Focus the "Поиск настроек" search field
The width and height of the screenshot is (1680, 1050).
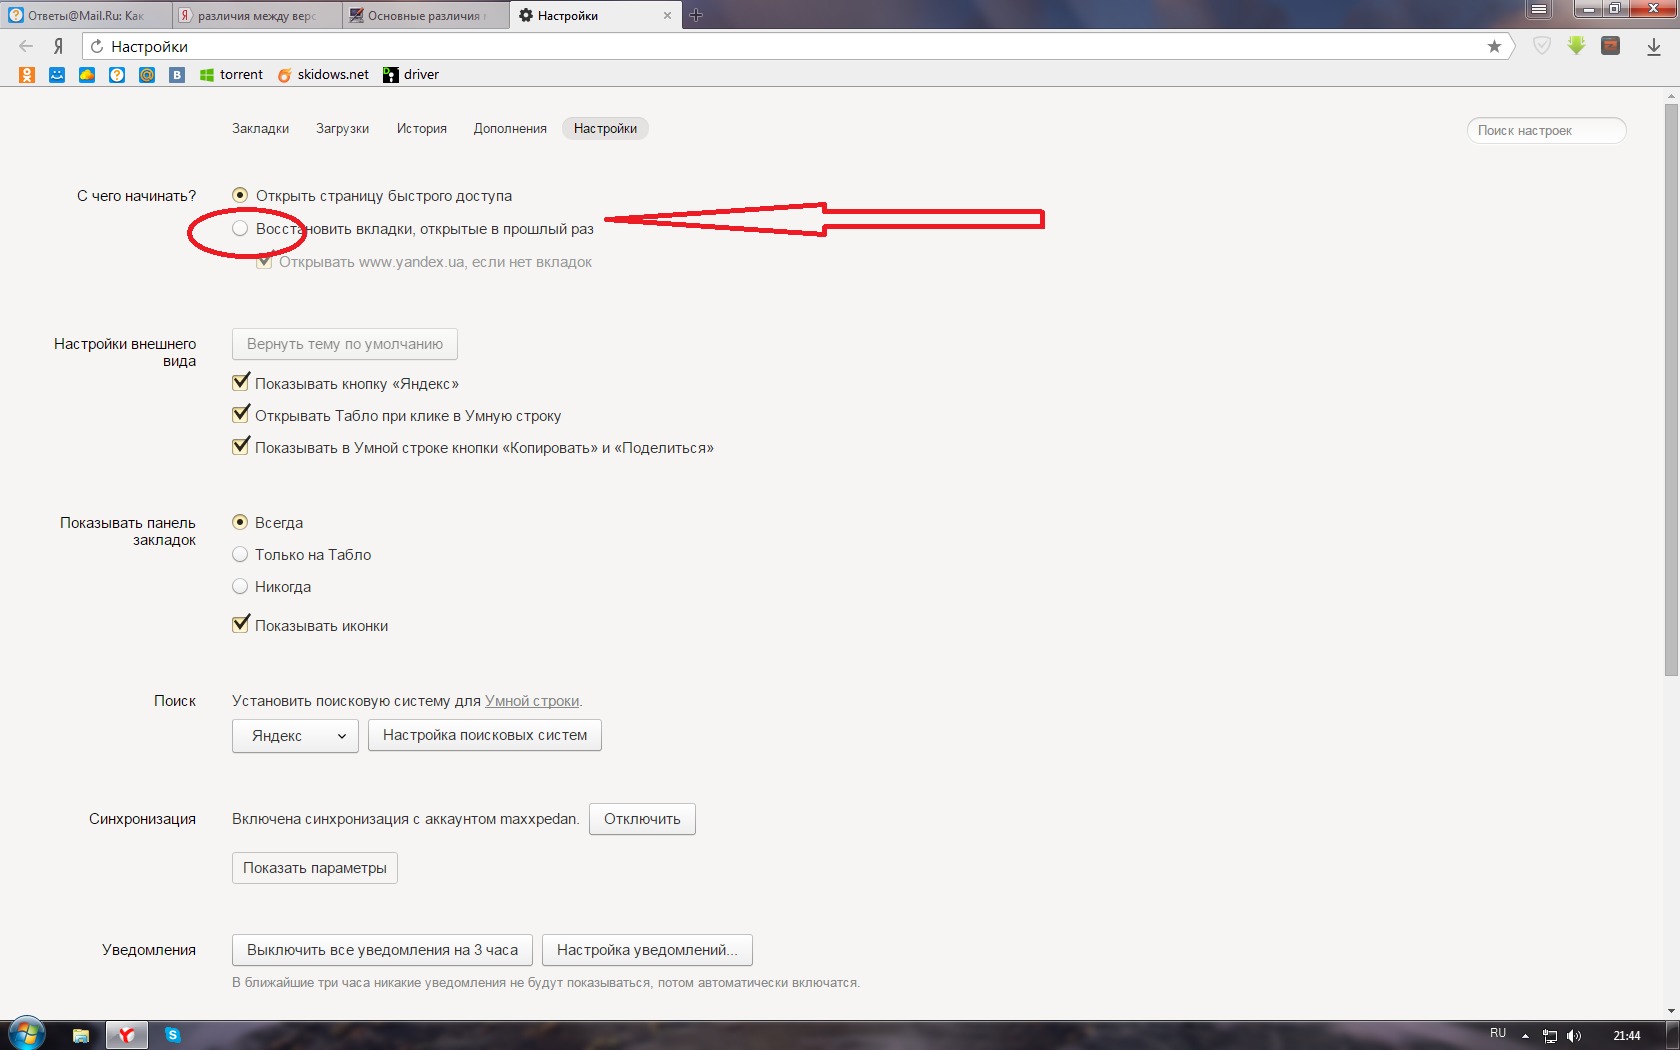(1546, 130)
